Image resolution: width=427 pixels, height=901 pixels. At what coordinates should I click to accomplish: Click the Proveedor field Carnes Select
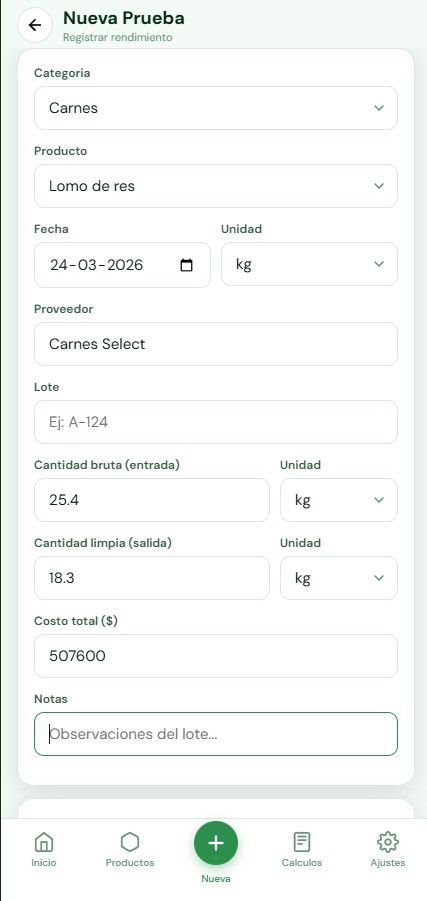tap(216, 344)
